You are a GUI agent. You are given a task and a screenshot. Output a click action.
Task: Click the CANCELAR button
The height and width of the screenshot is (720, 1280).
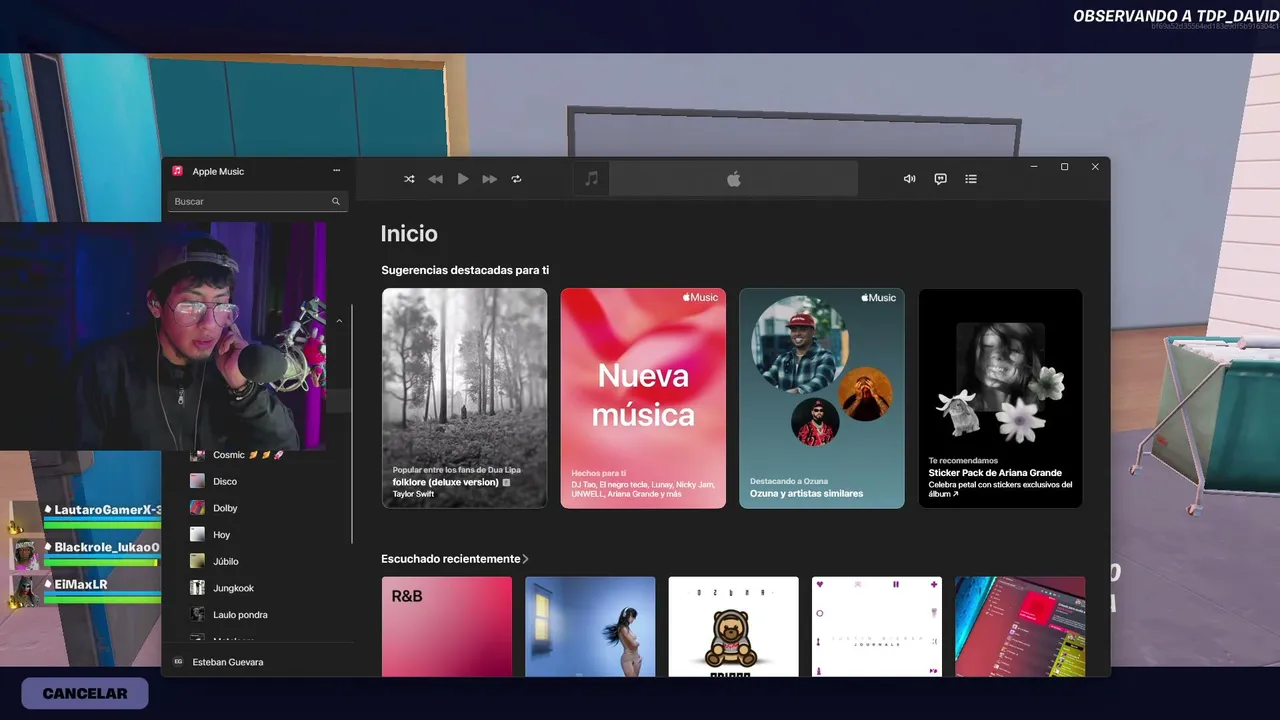[x=85, y=693]
